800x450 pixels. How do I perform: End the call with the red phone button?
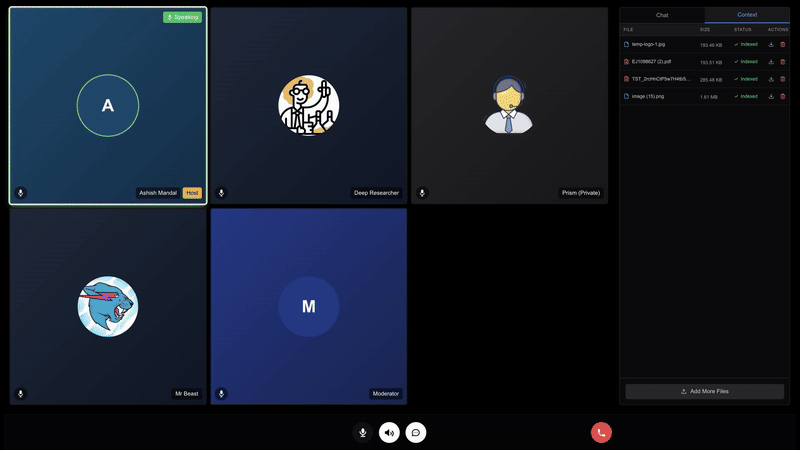(601, 432)
